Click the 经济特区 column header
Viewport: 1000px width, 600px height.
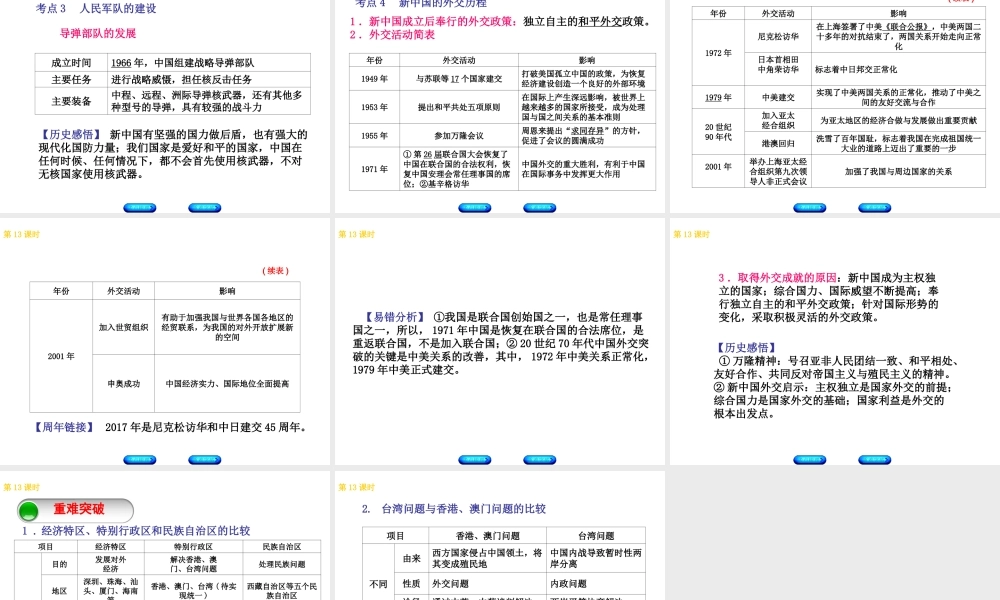tap(111, 547)
